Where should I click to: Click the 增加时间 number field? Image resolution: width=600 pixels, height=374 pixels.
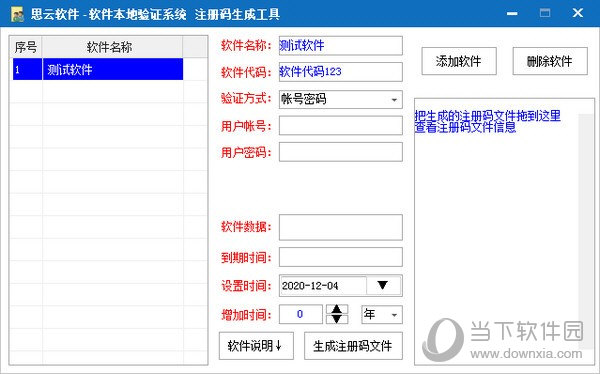301,314
